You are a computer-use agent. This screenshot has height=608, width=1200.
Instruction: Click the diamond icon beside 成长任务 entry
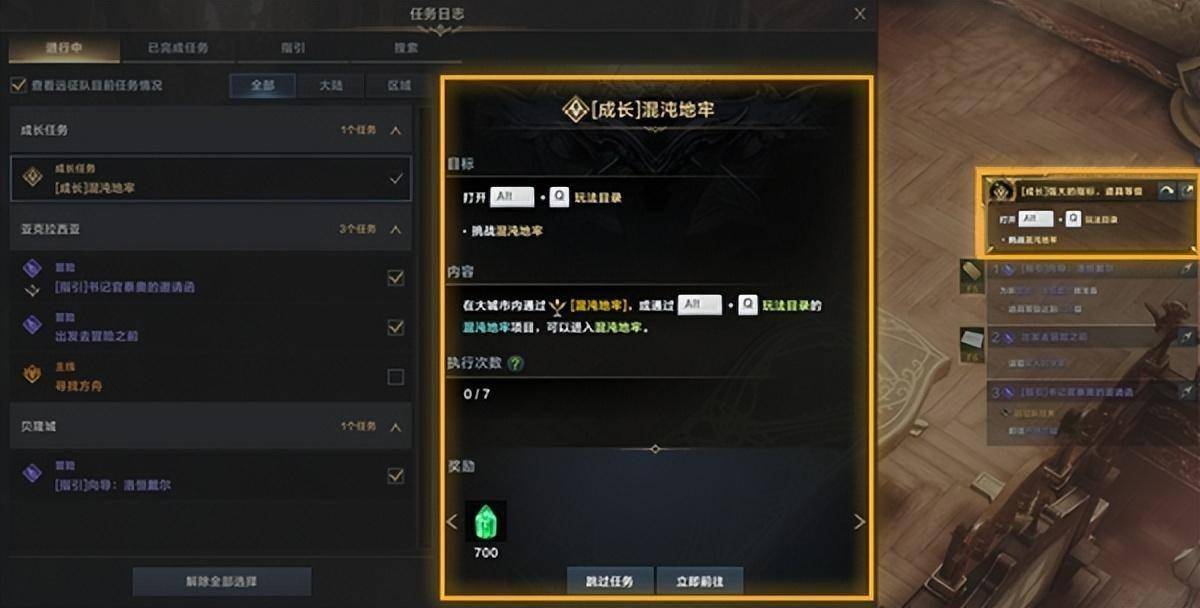(x=33, y=178)
